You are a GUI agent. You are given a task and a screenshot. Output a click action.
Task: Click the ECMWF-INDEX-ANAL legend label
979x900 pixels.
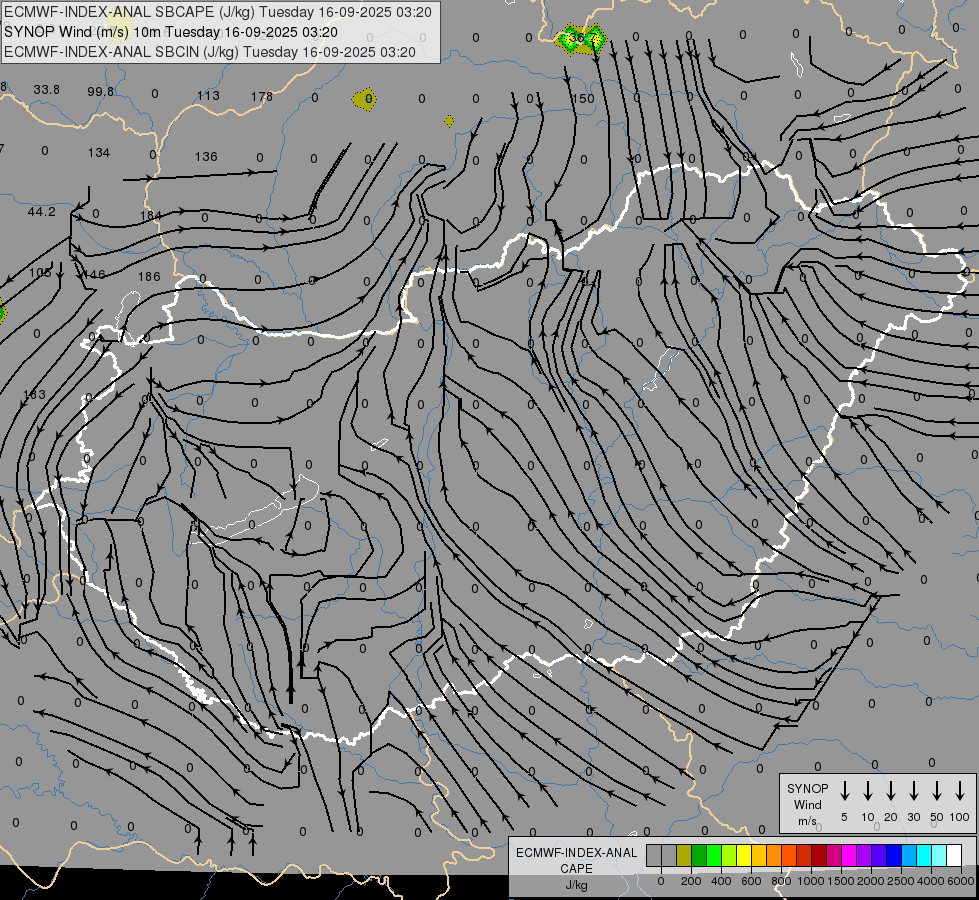(576, 853)
